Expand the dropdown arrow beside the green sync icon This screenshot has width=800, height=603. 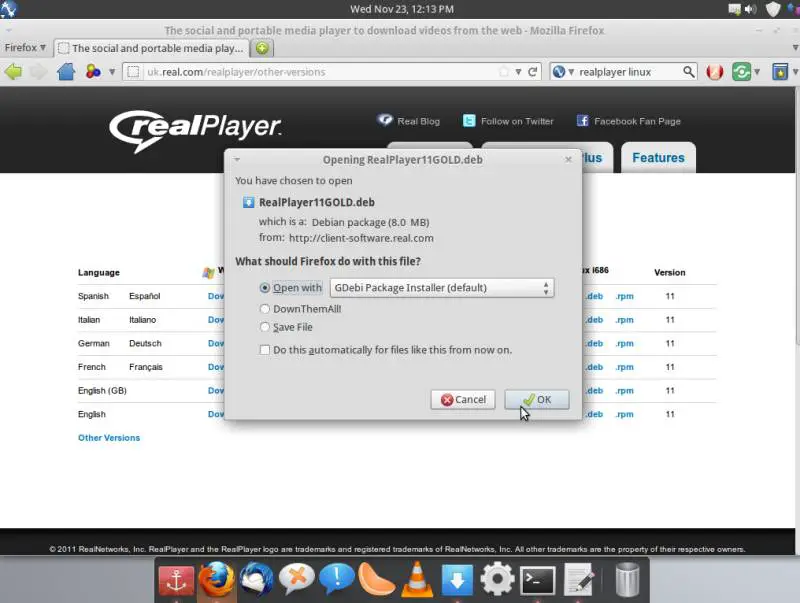pyautogui.click(x=757, y=72)
